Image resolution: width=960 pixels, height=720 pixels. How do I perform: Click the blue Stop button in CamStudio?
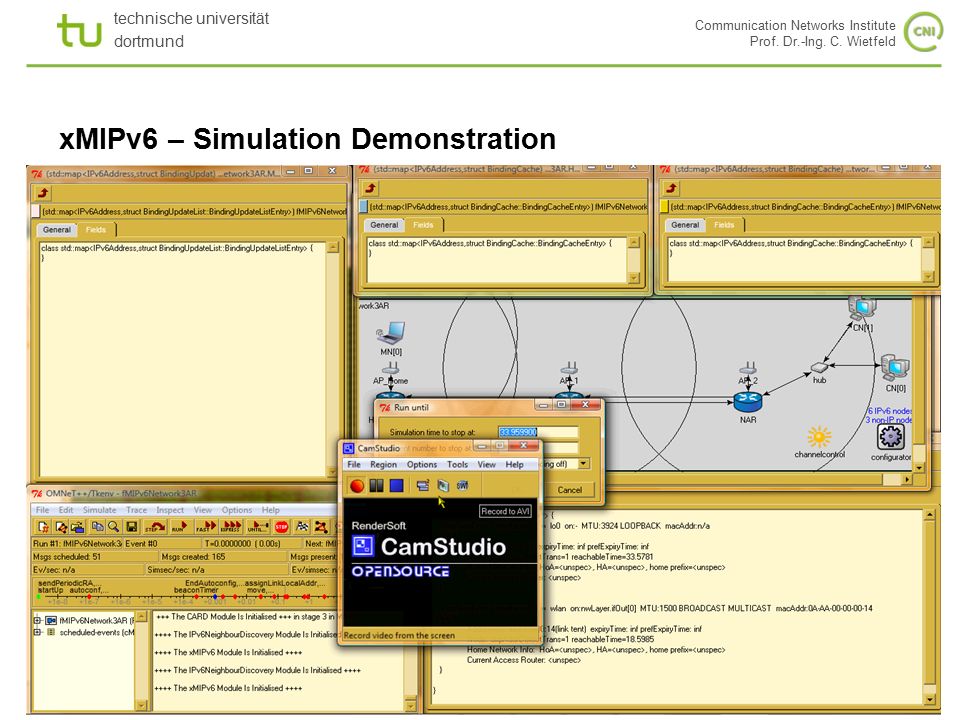(397, 486)
